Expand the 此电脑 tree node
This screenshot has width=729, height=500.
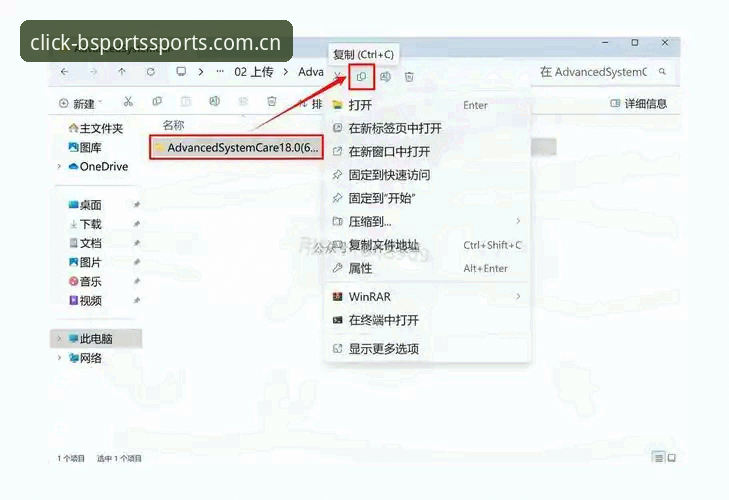pos(59,339)
